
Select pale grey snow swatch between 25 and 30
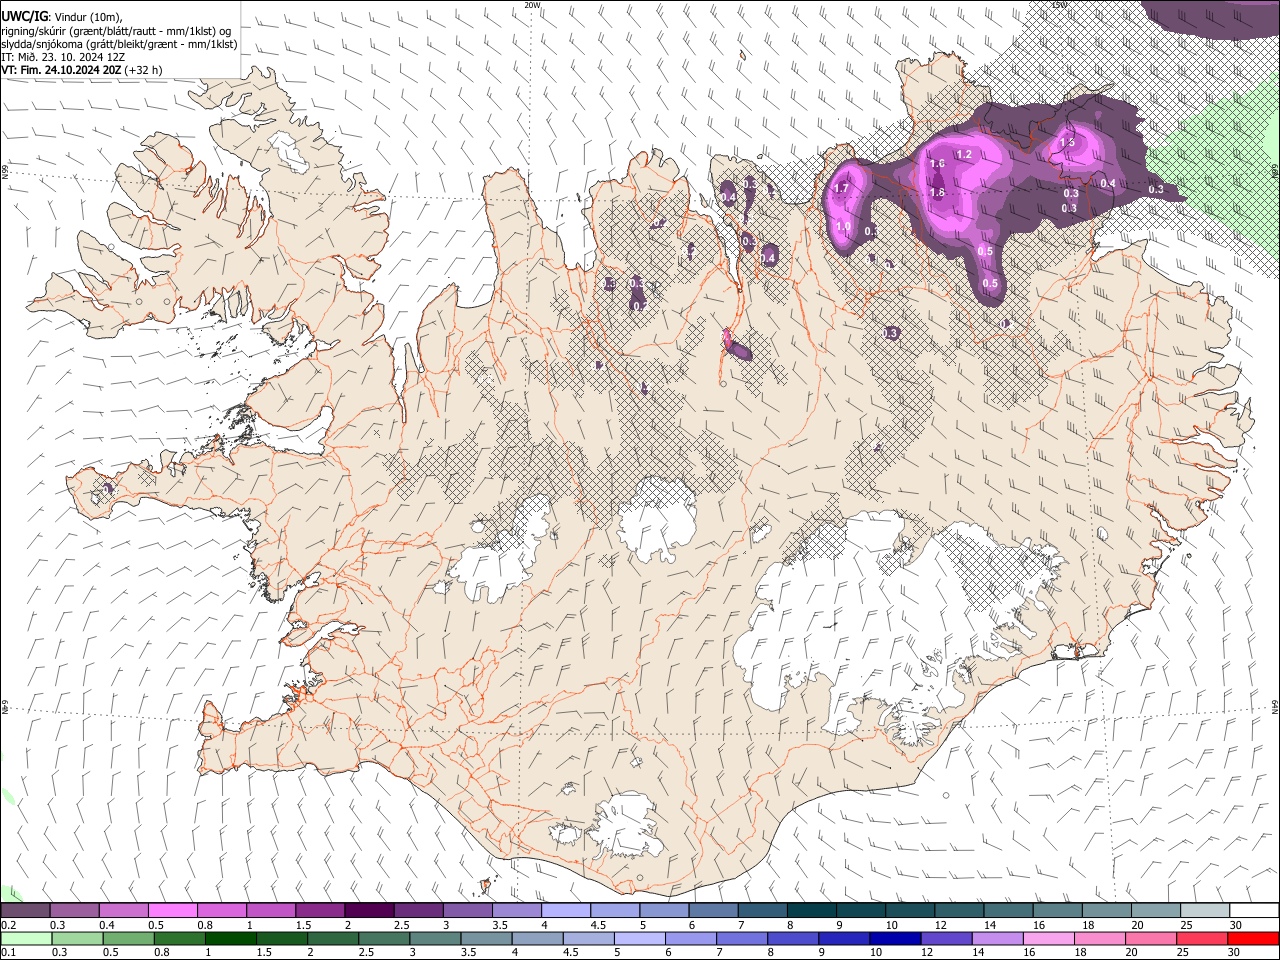pos(1203,911)
